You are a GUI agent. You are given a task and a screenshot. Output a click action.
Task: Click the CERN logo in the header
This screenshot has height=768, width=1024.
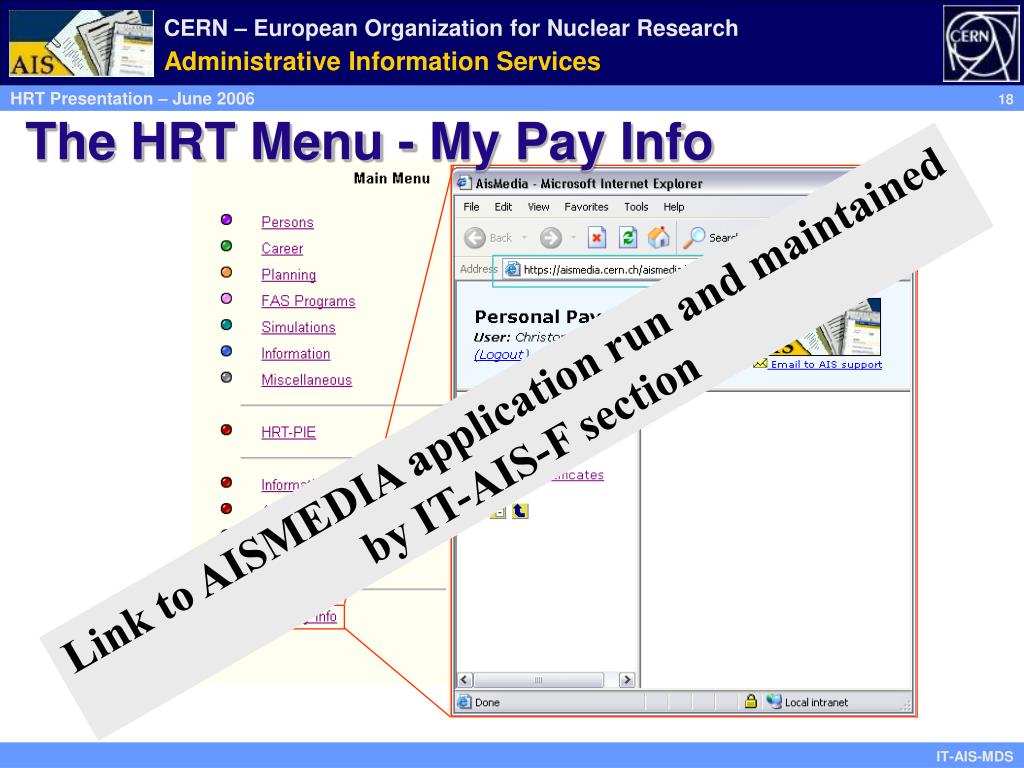pyautogui.click(x=981, y=43)
